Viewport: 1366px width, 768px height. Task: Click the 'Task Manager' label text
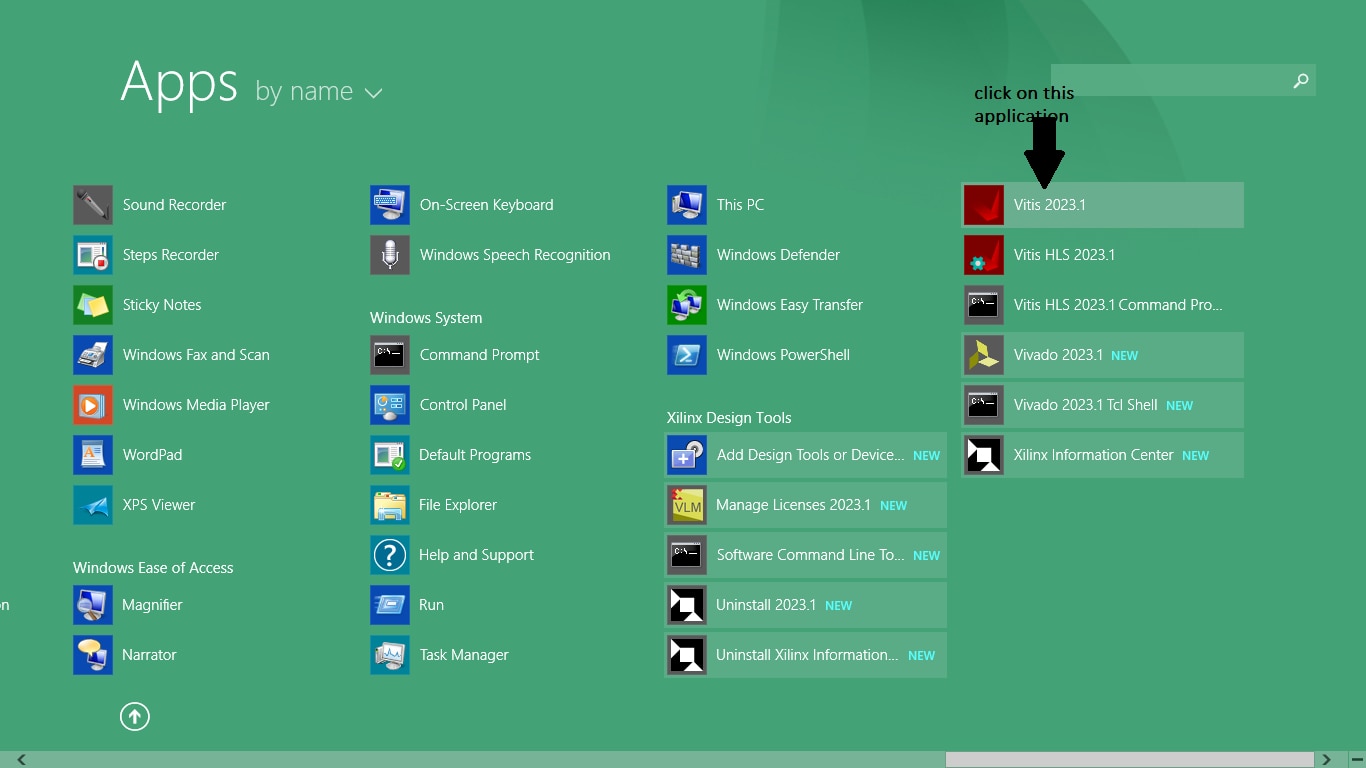coord(464,655)
